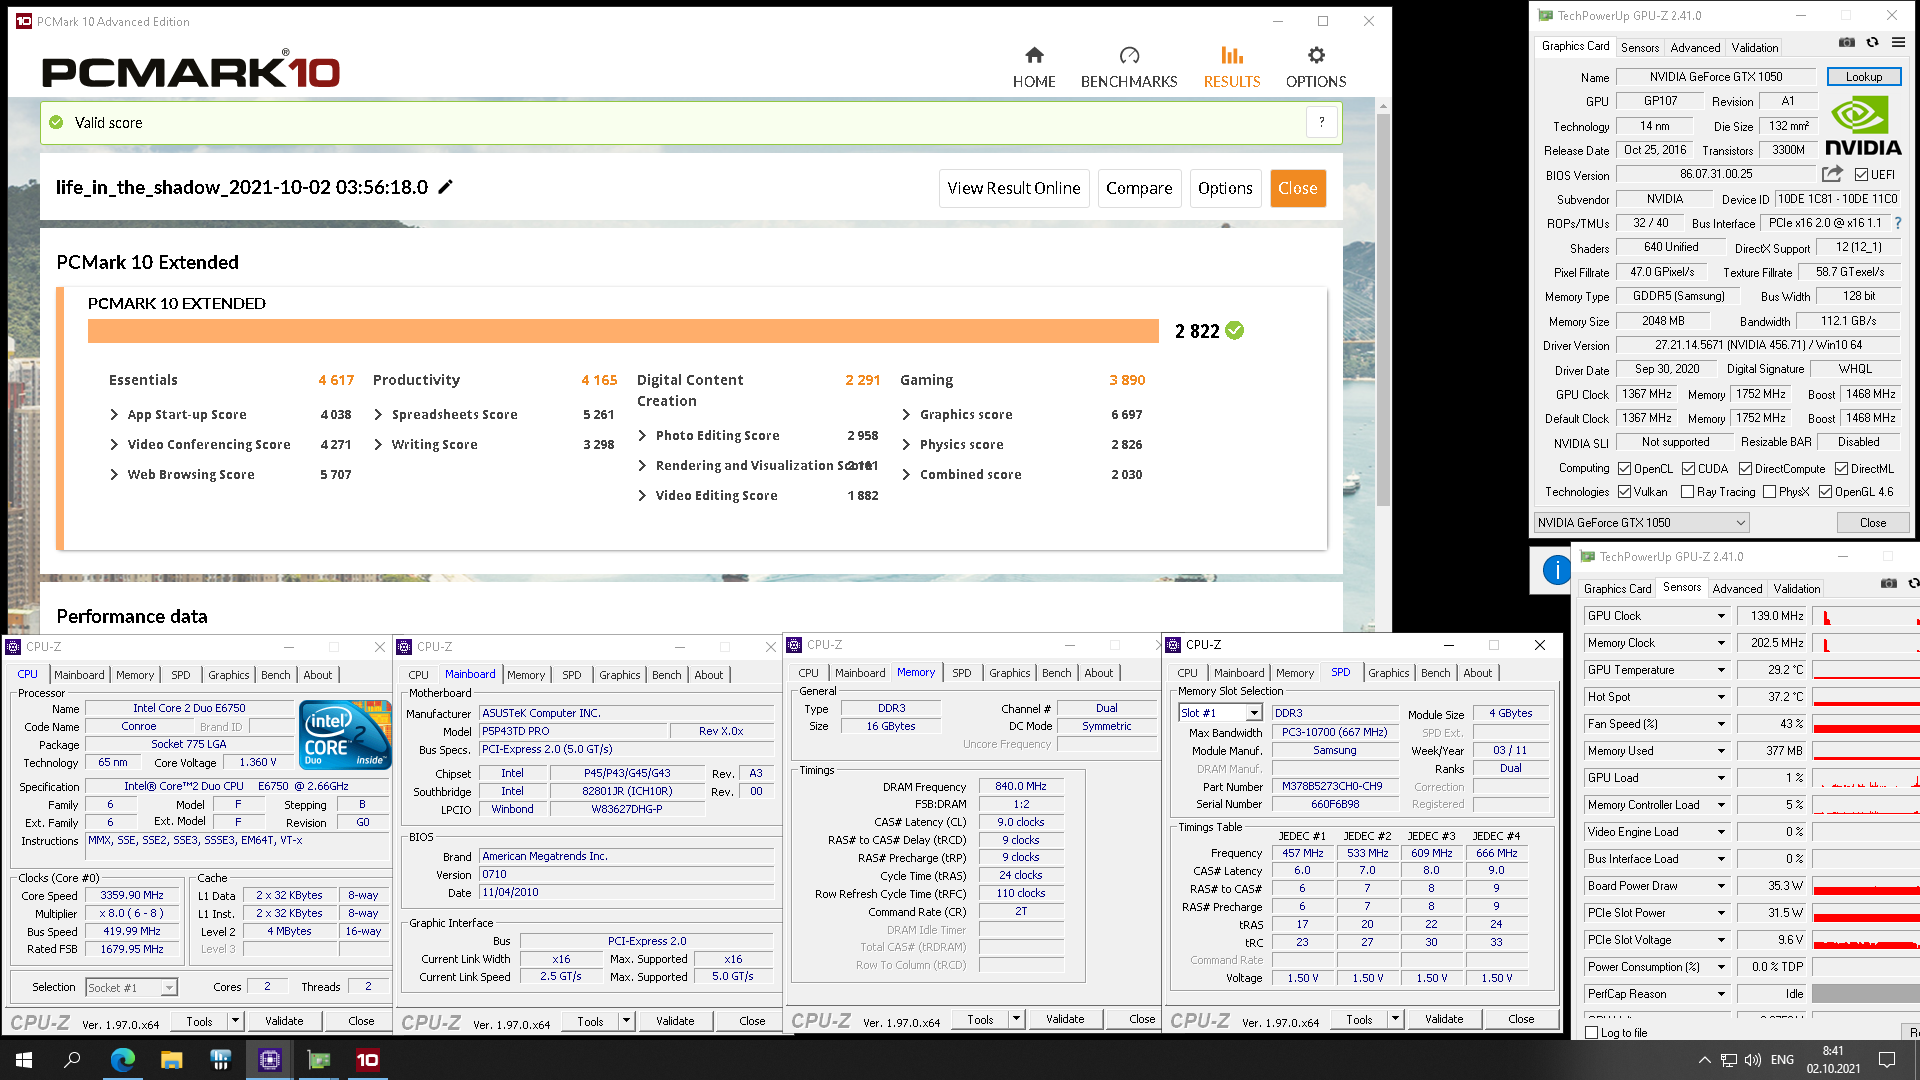This screenshot has height=1080, width=1920.
Task: Click the Board Power Draw sensor graph
Action: (x=1866, y=886)
